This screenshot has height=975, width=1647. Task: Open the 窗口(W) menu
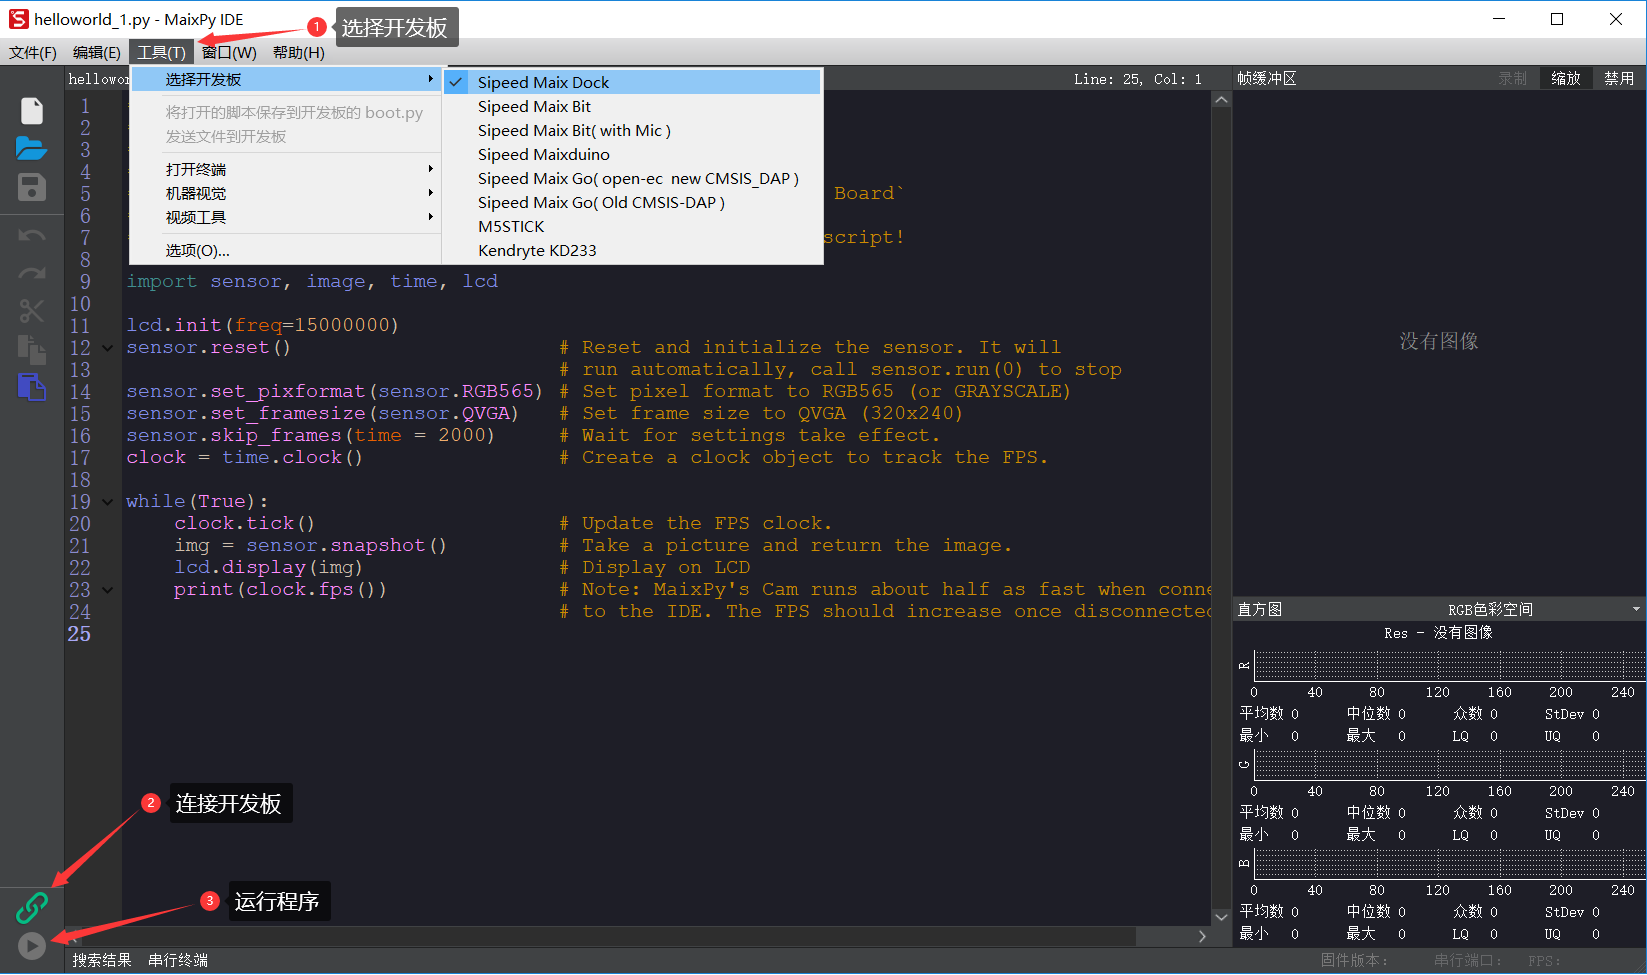229,52
